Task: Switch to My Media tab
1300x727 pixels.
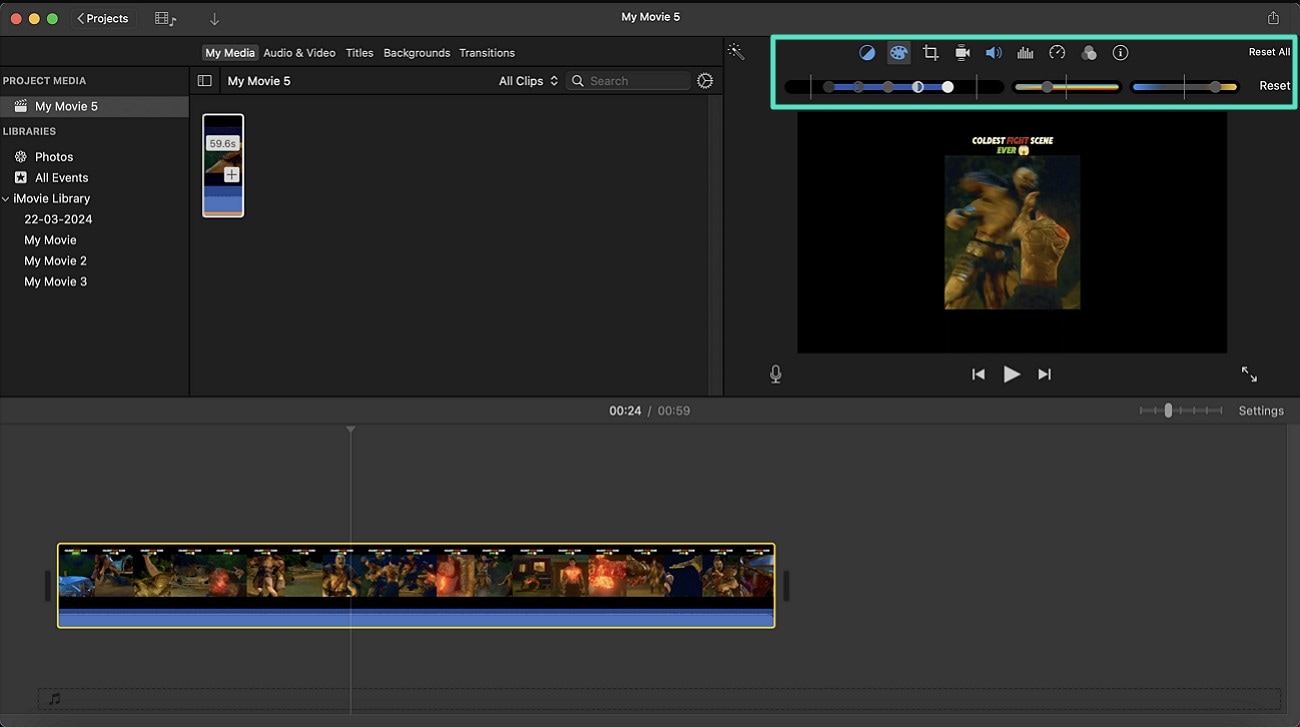Action: [230, 53]
